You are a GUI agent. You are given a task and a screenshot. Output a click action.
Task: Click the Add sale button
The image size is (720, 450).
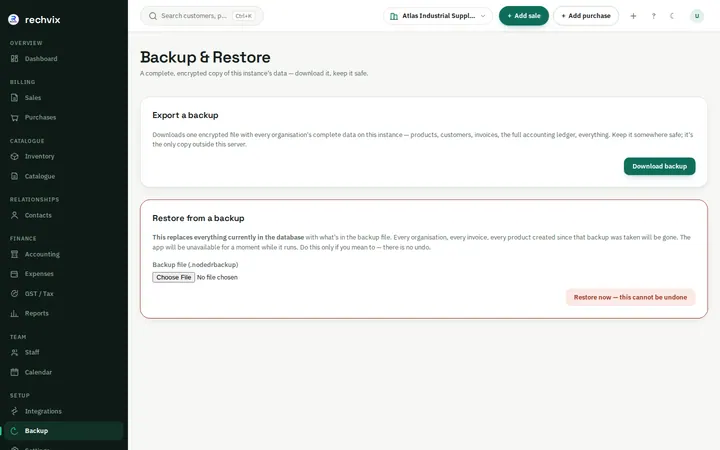[524, 16]
